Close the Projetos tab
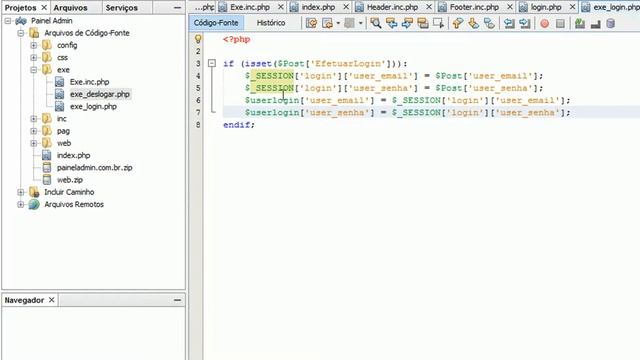 tap(44, 7)
